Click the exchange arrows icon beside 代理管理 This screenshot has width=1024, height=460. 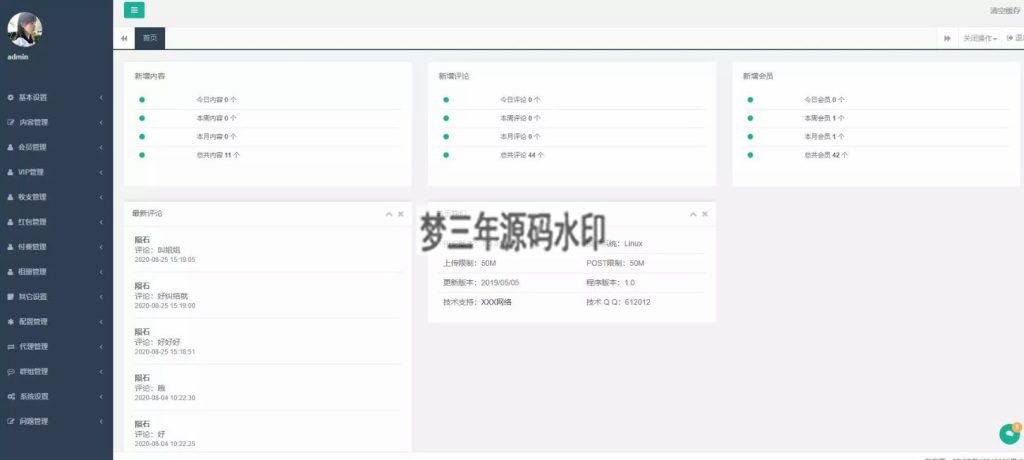click(10, 346)
